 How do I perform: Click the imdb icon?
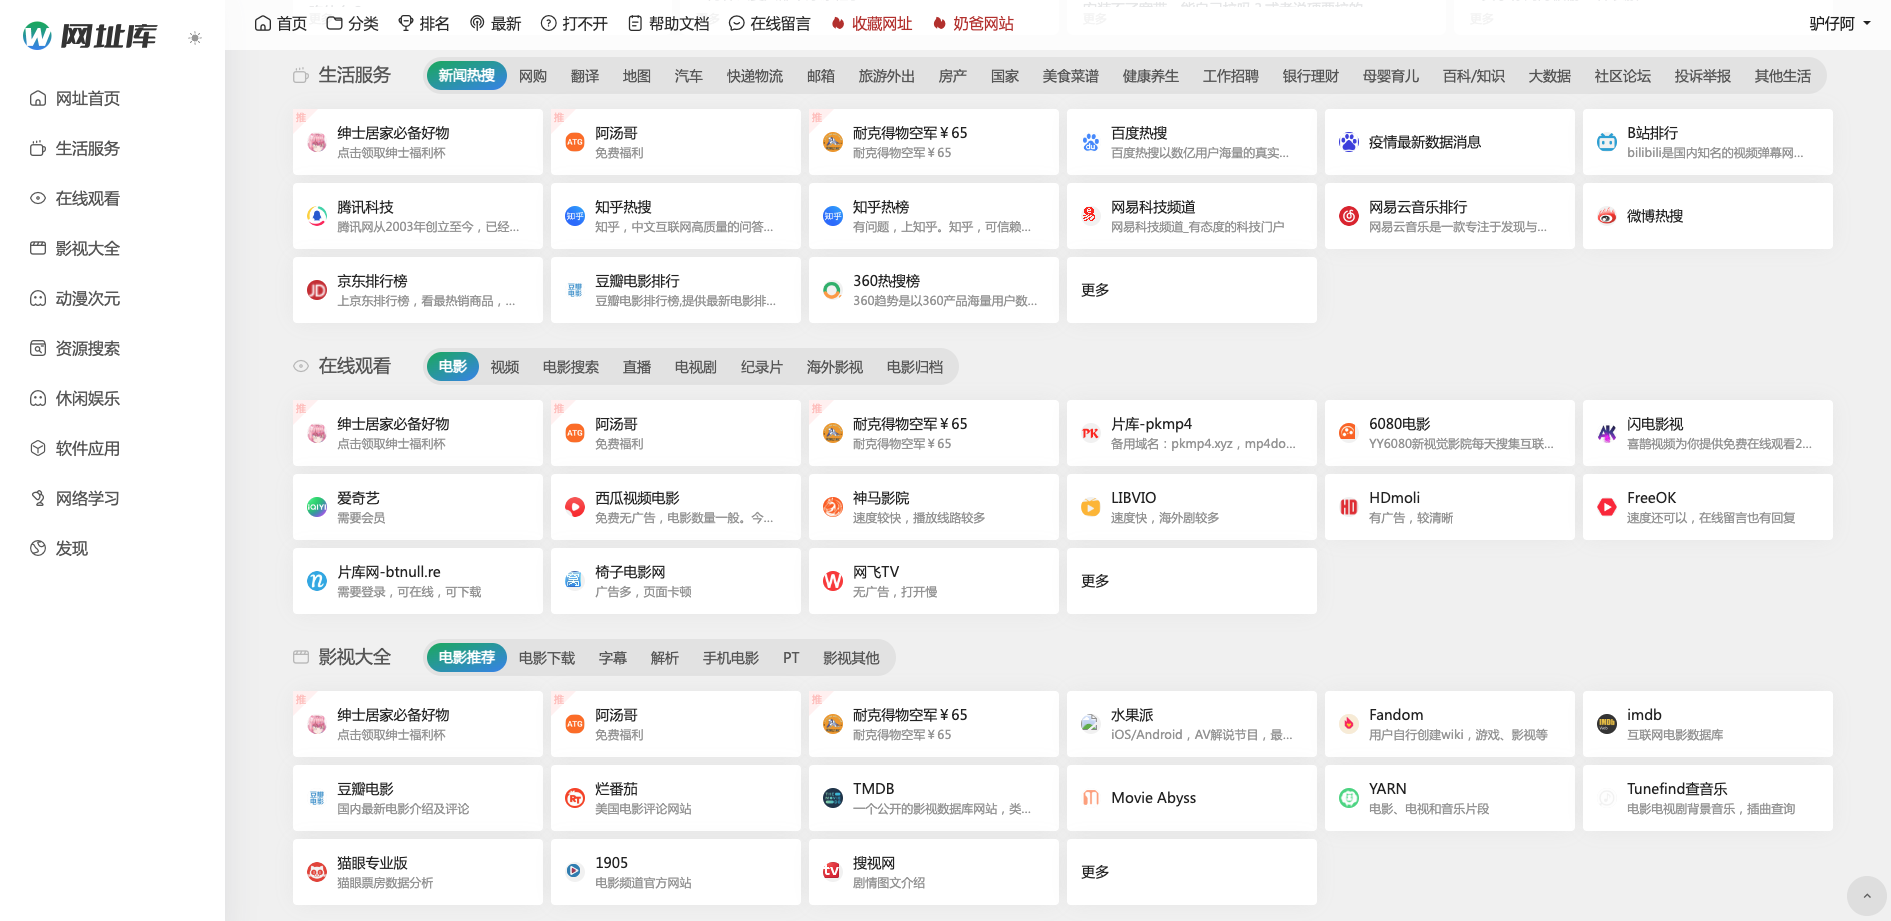pyautogui.click(x=1607, y=724)
